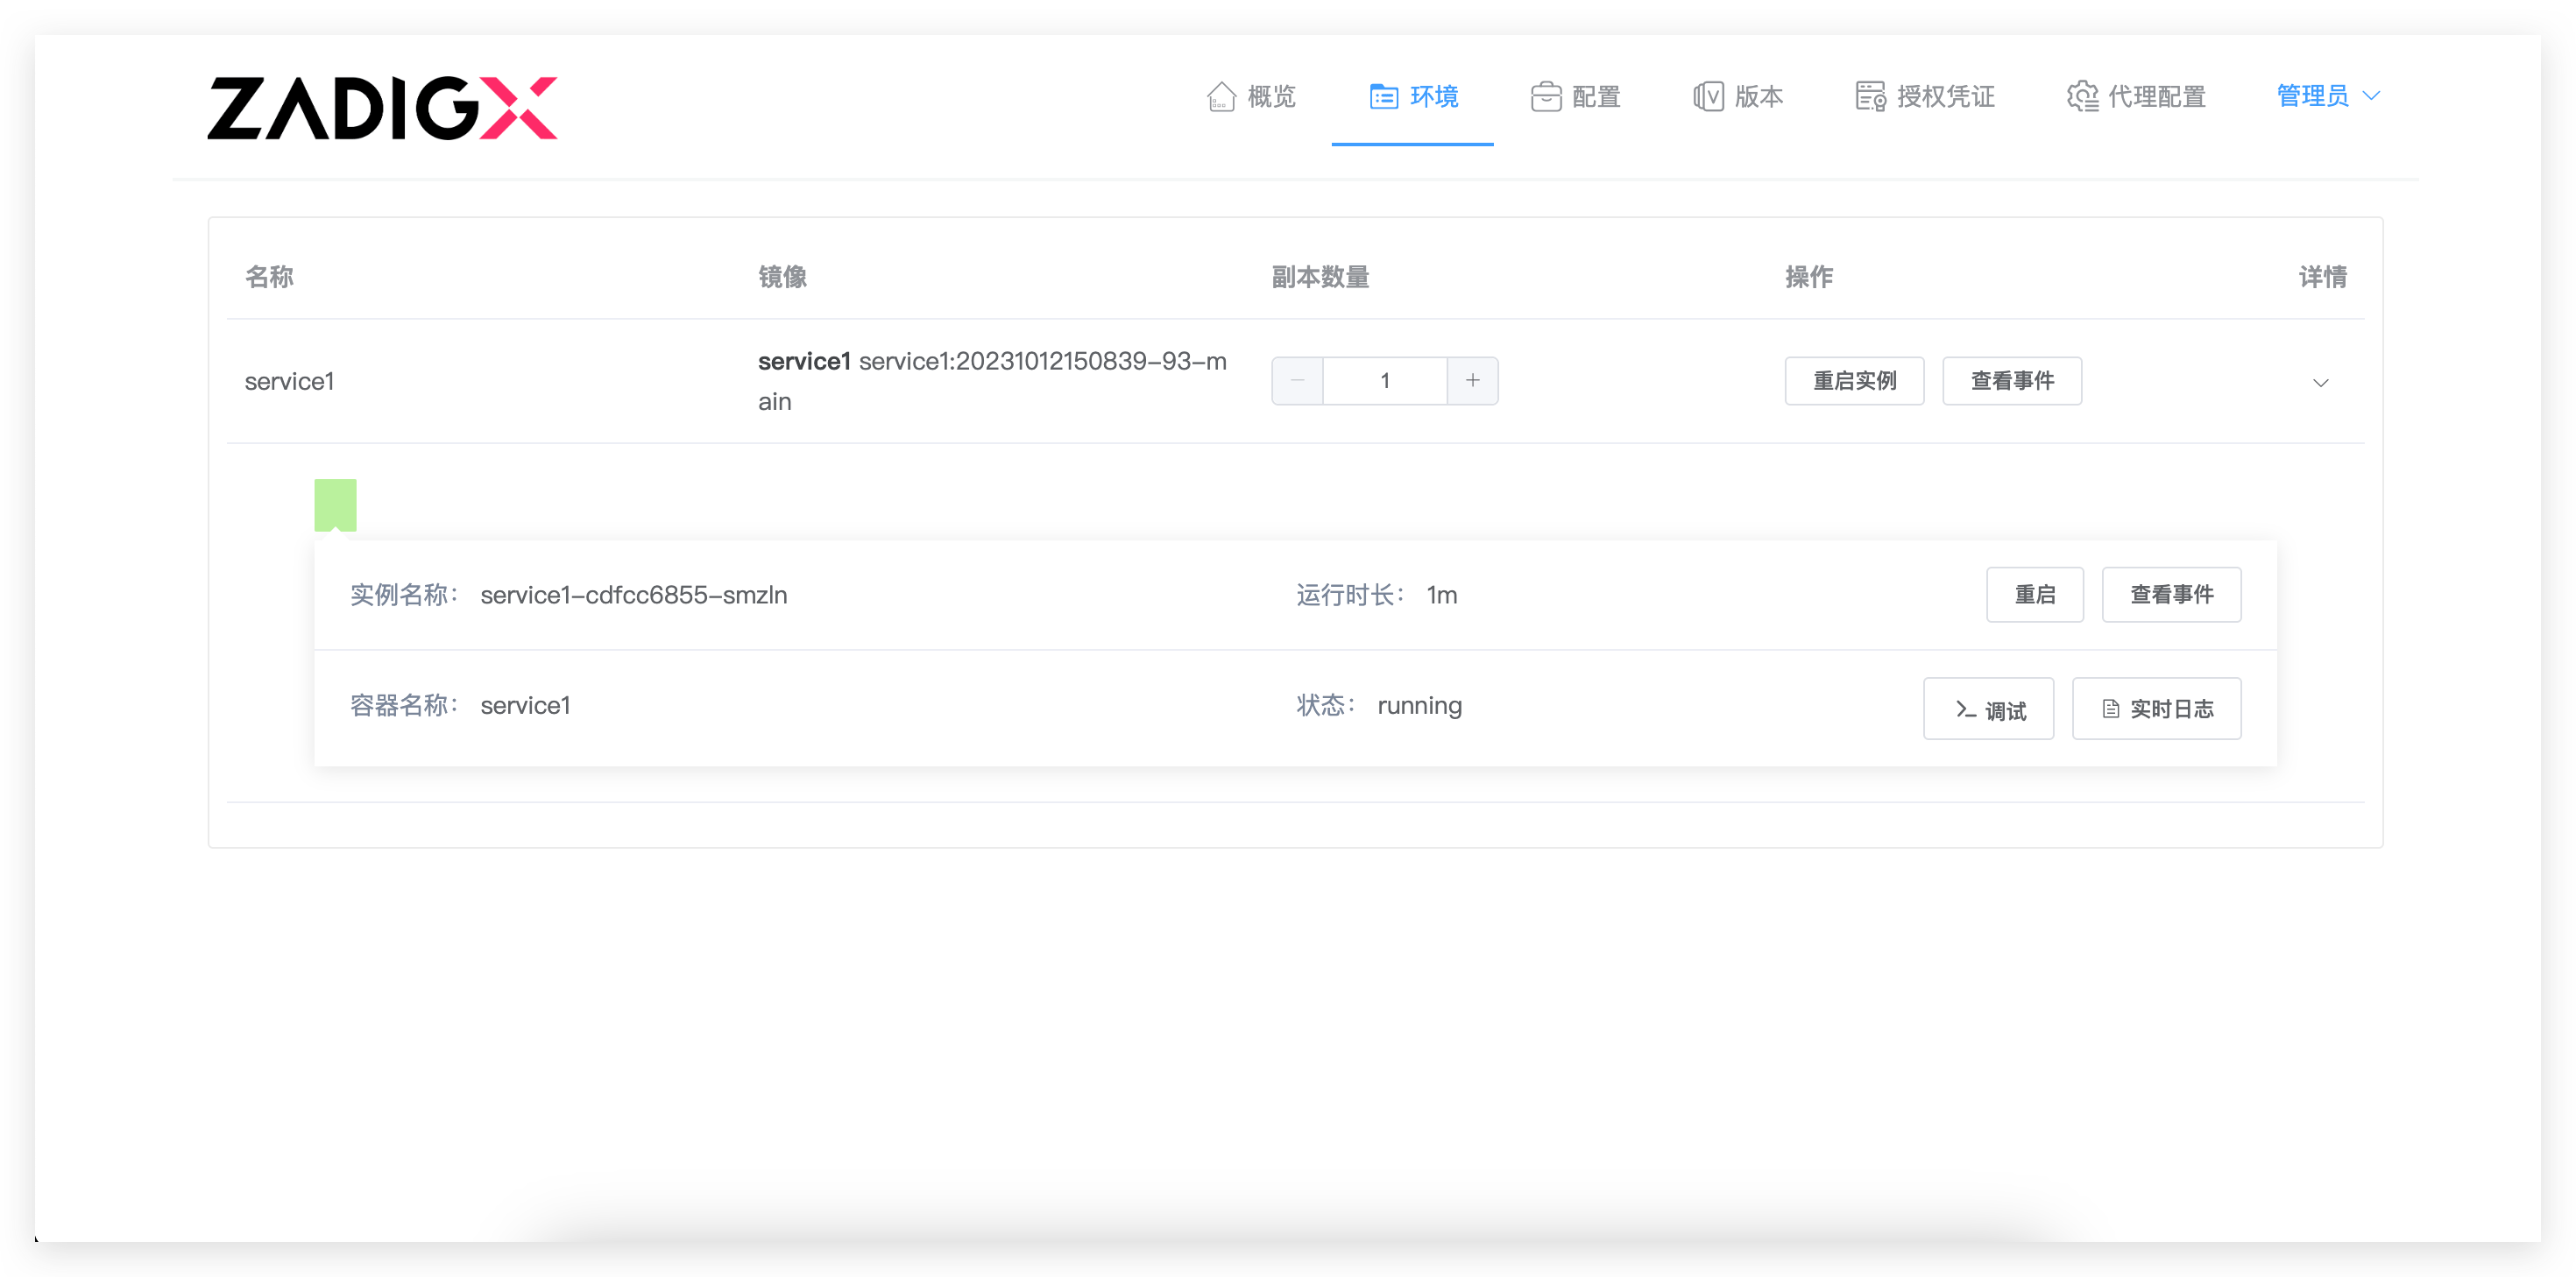This screenshot has width=2576, height=1277.
Task: Collapse service1 details chevron
Action: 2320,383
